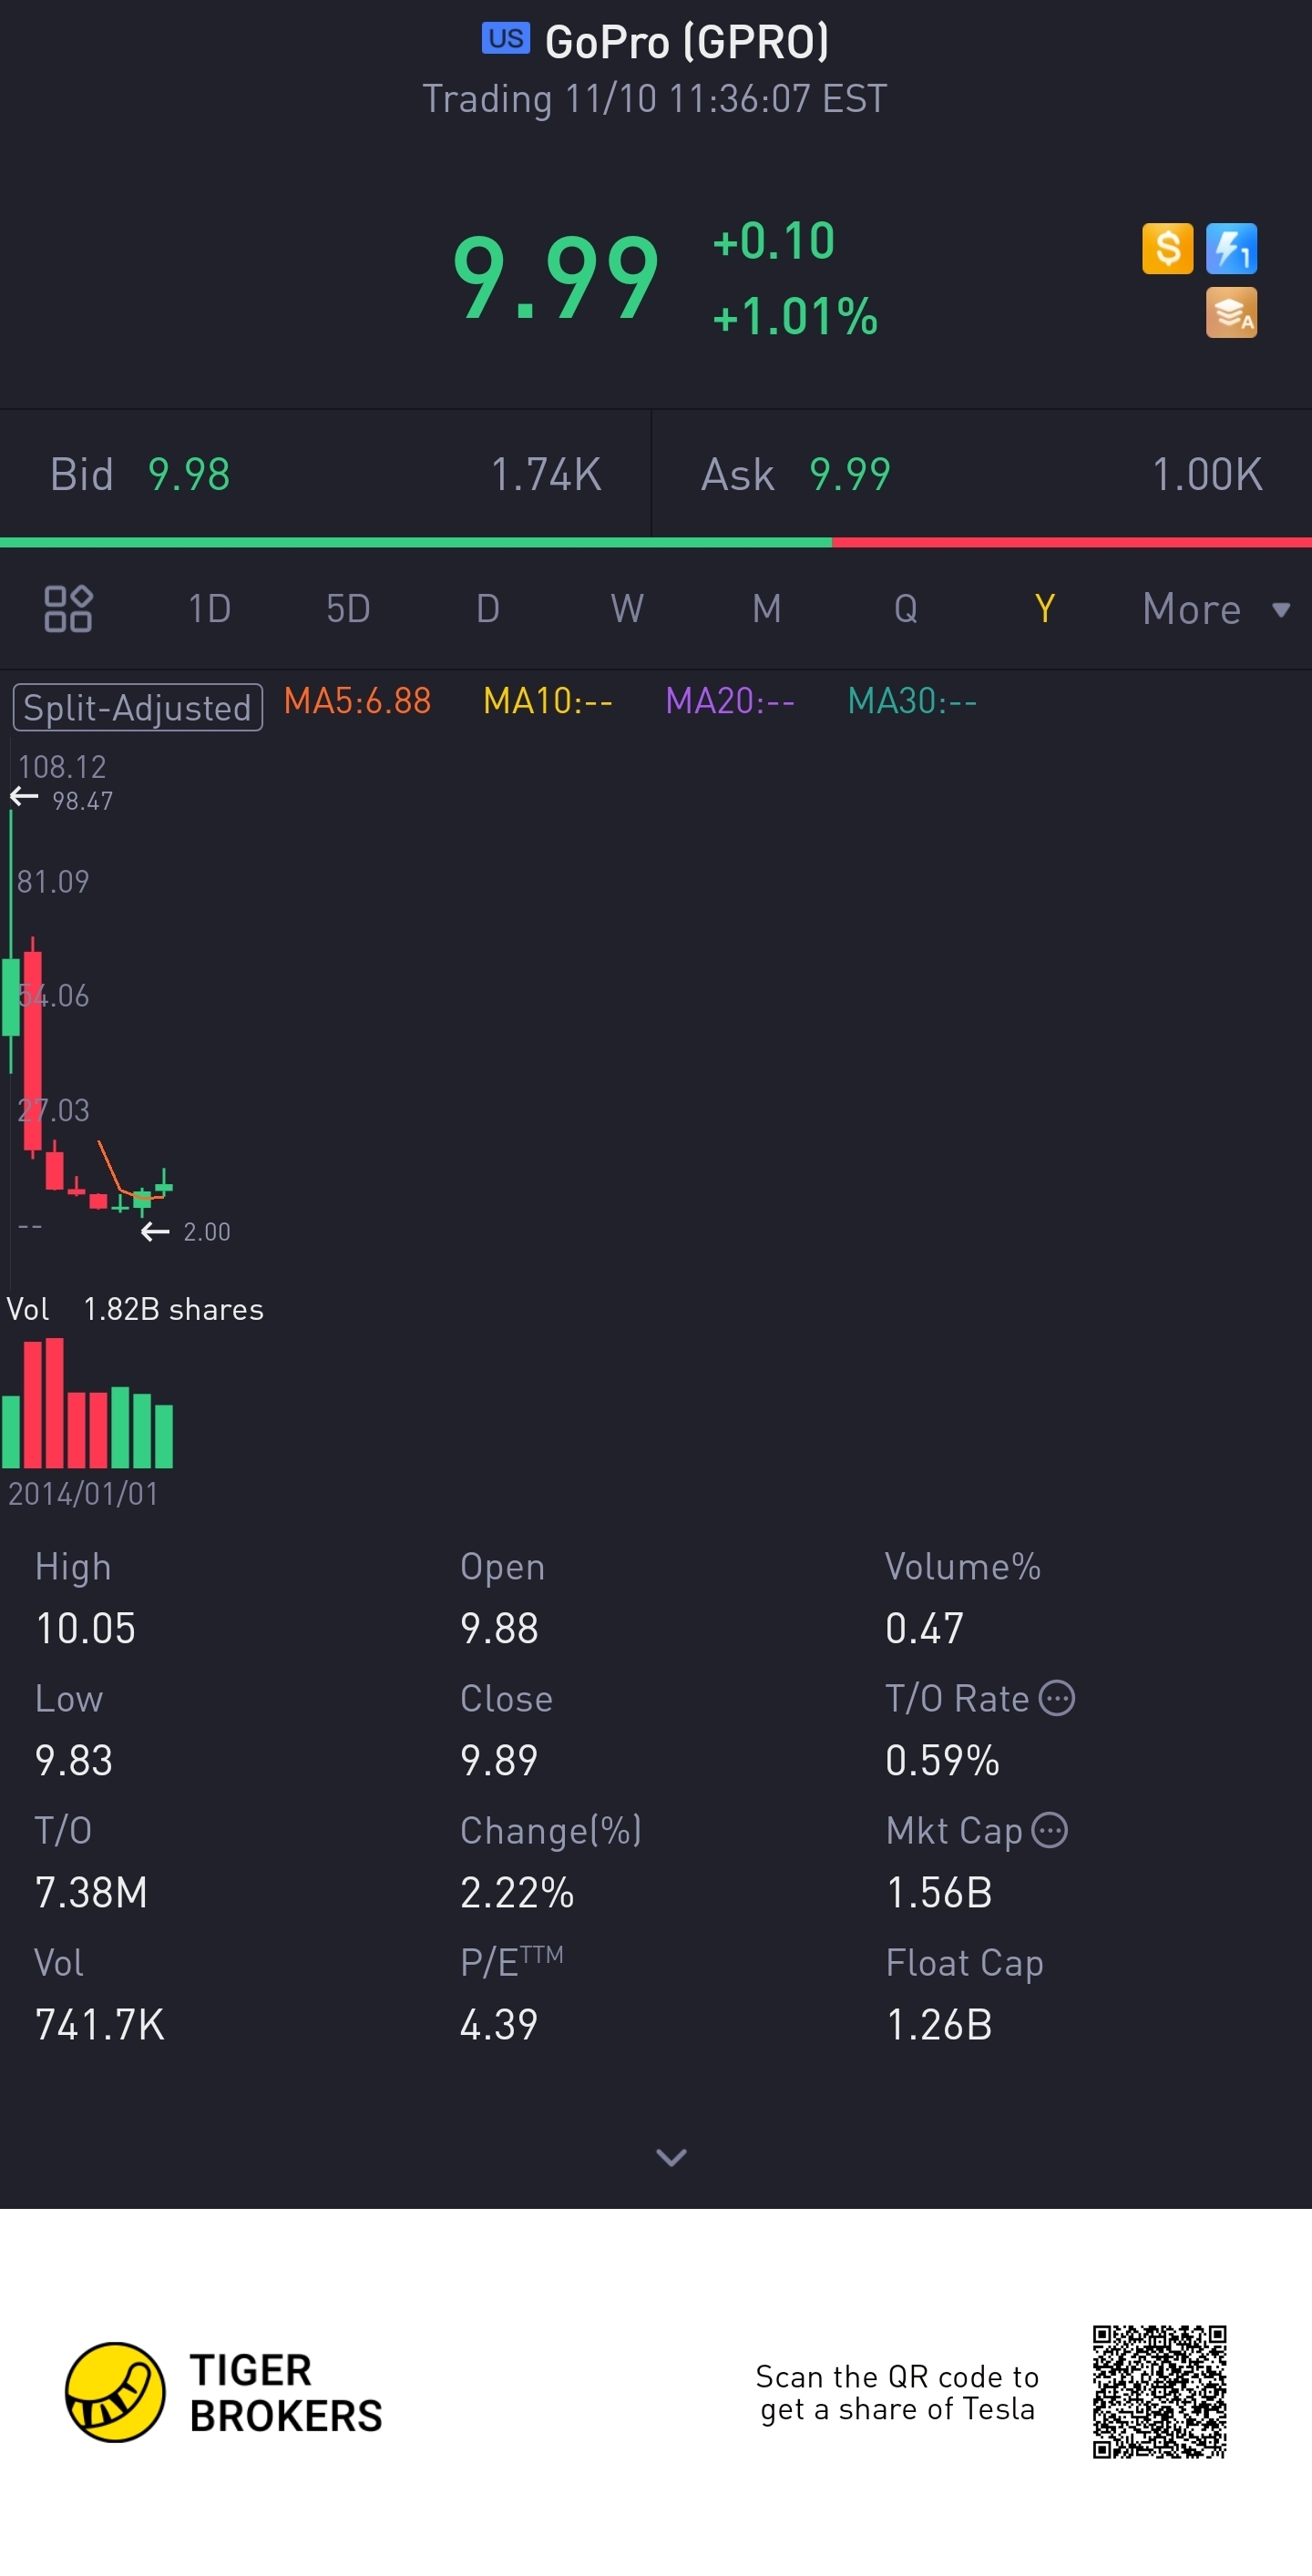Tap the +1.01% change value
The height and width of the screenshot is (2576, 1312).
click(x=795, y=316)
